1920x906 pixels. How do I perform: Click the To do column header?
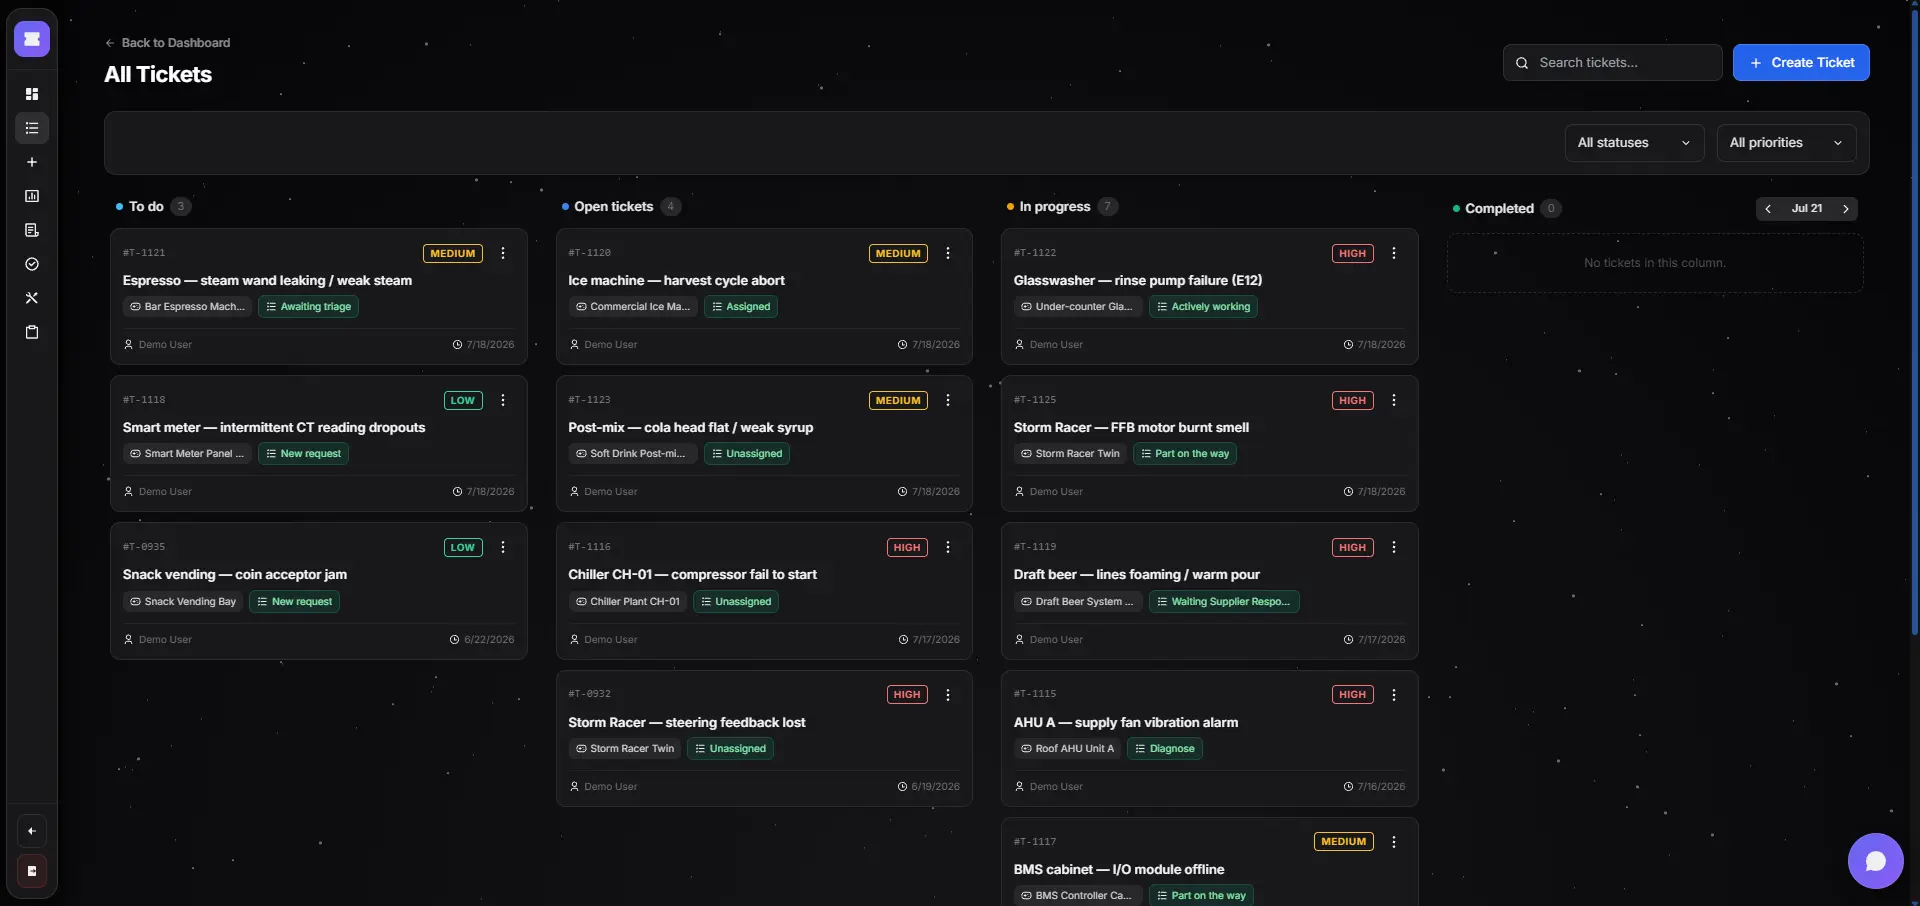click(x=146, y=207)
